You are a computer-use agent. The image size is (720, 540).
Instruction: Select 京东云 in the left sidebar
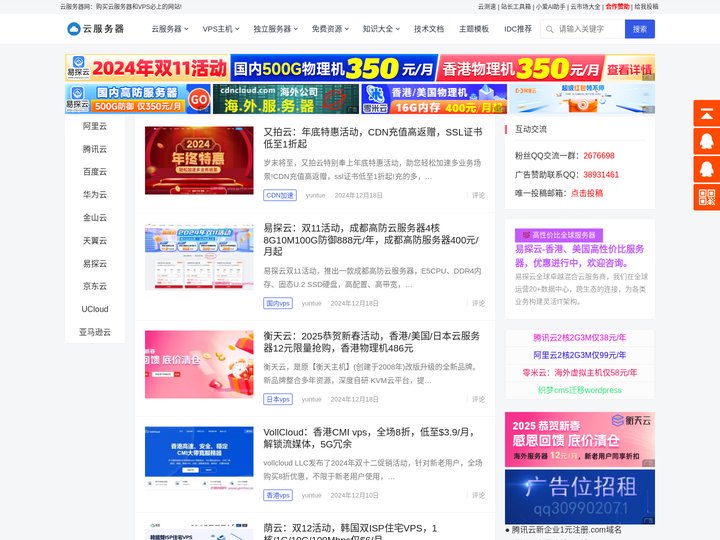tap(95, 286)
